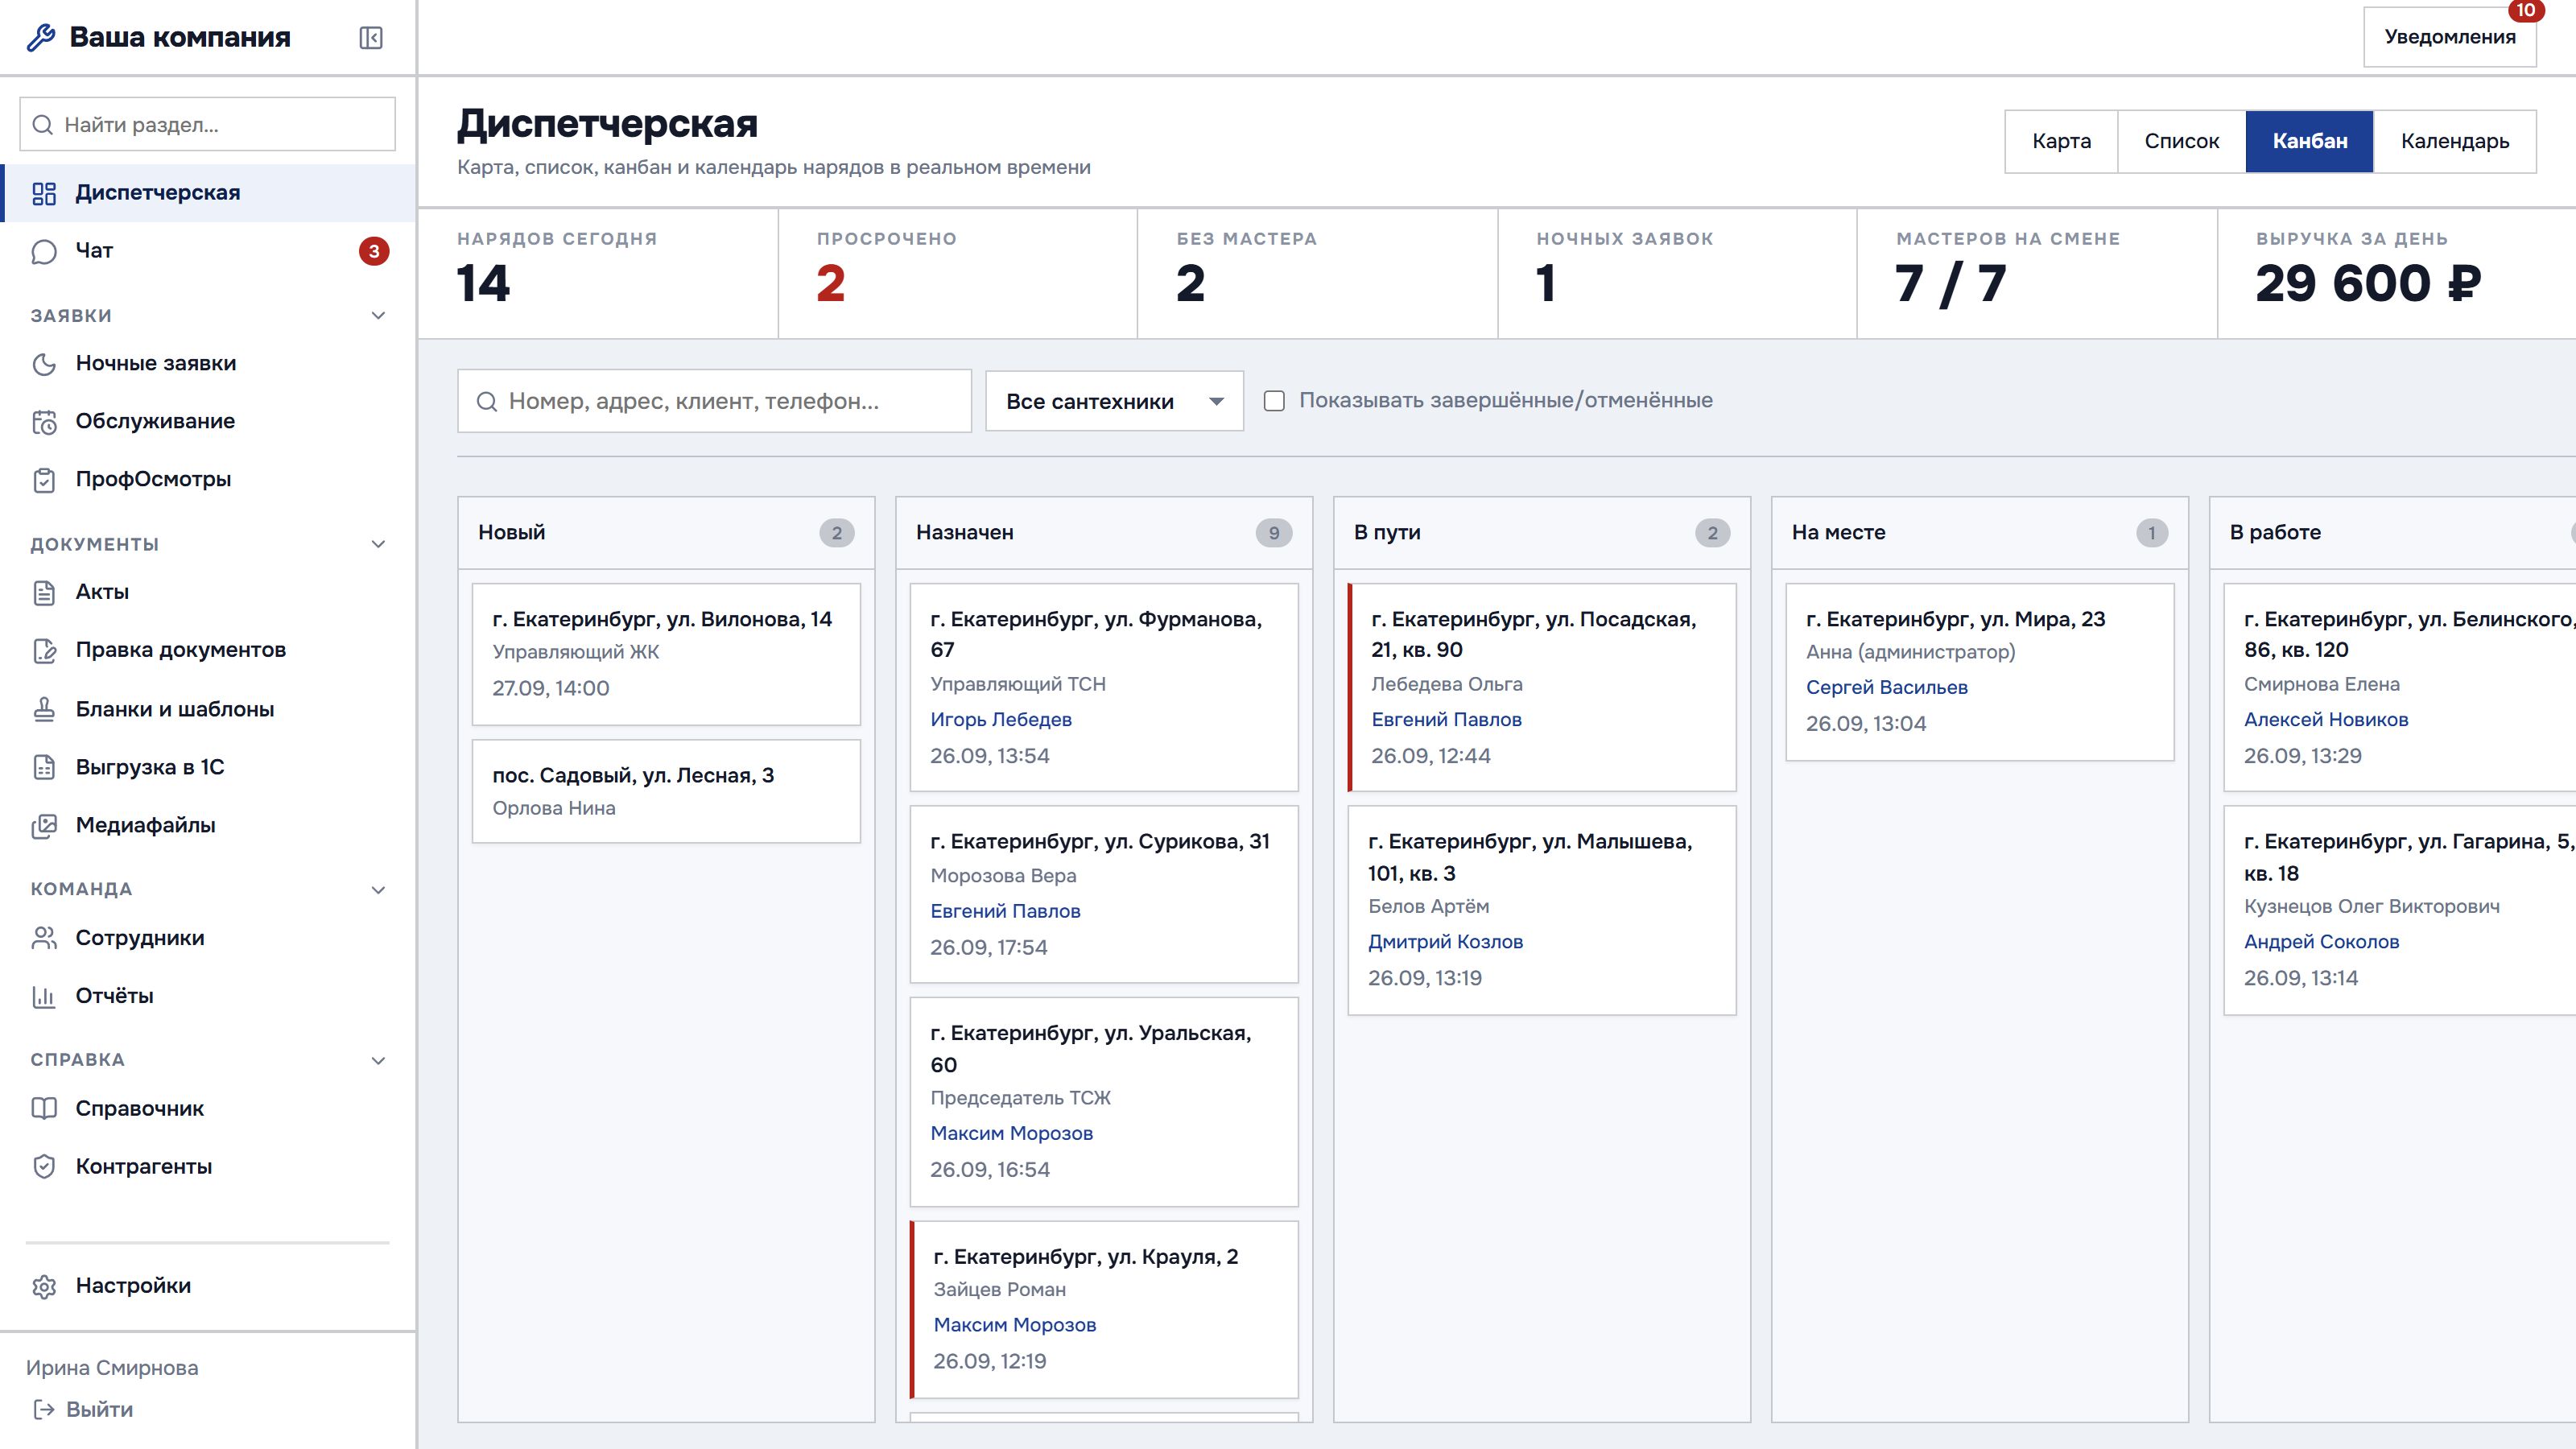Click the notifications badge showing 10
The width and height of the screenshot is (2576, 1449).
click(x=2526, y=10)
